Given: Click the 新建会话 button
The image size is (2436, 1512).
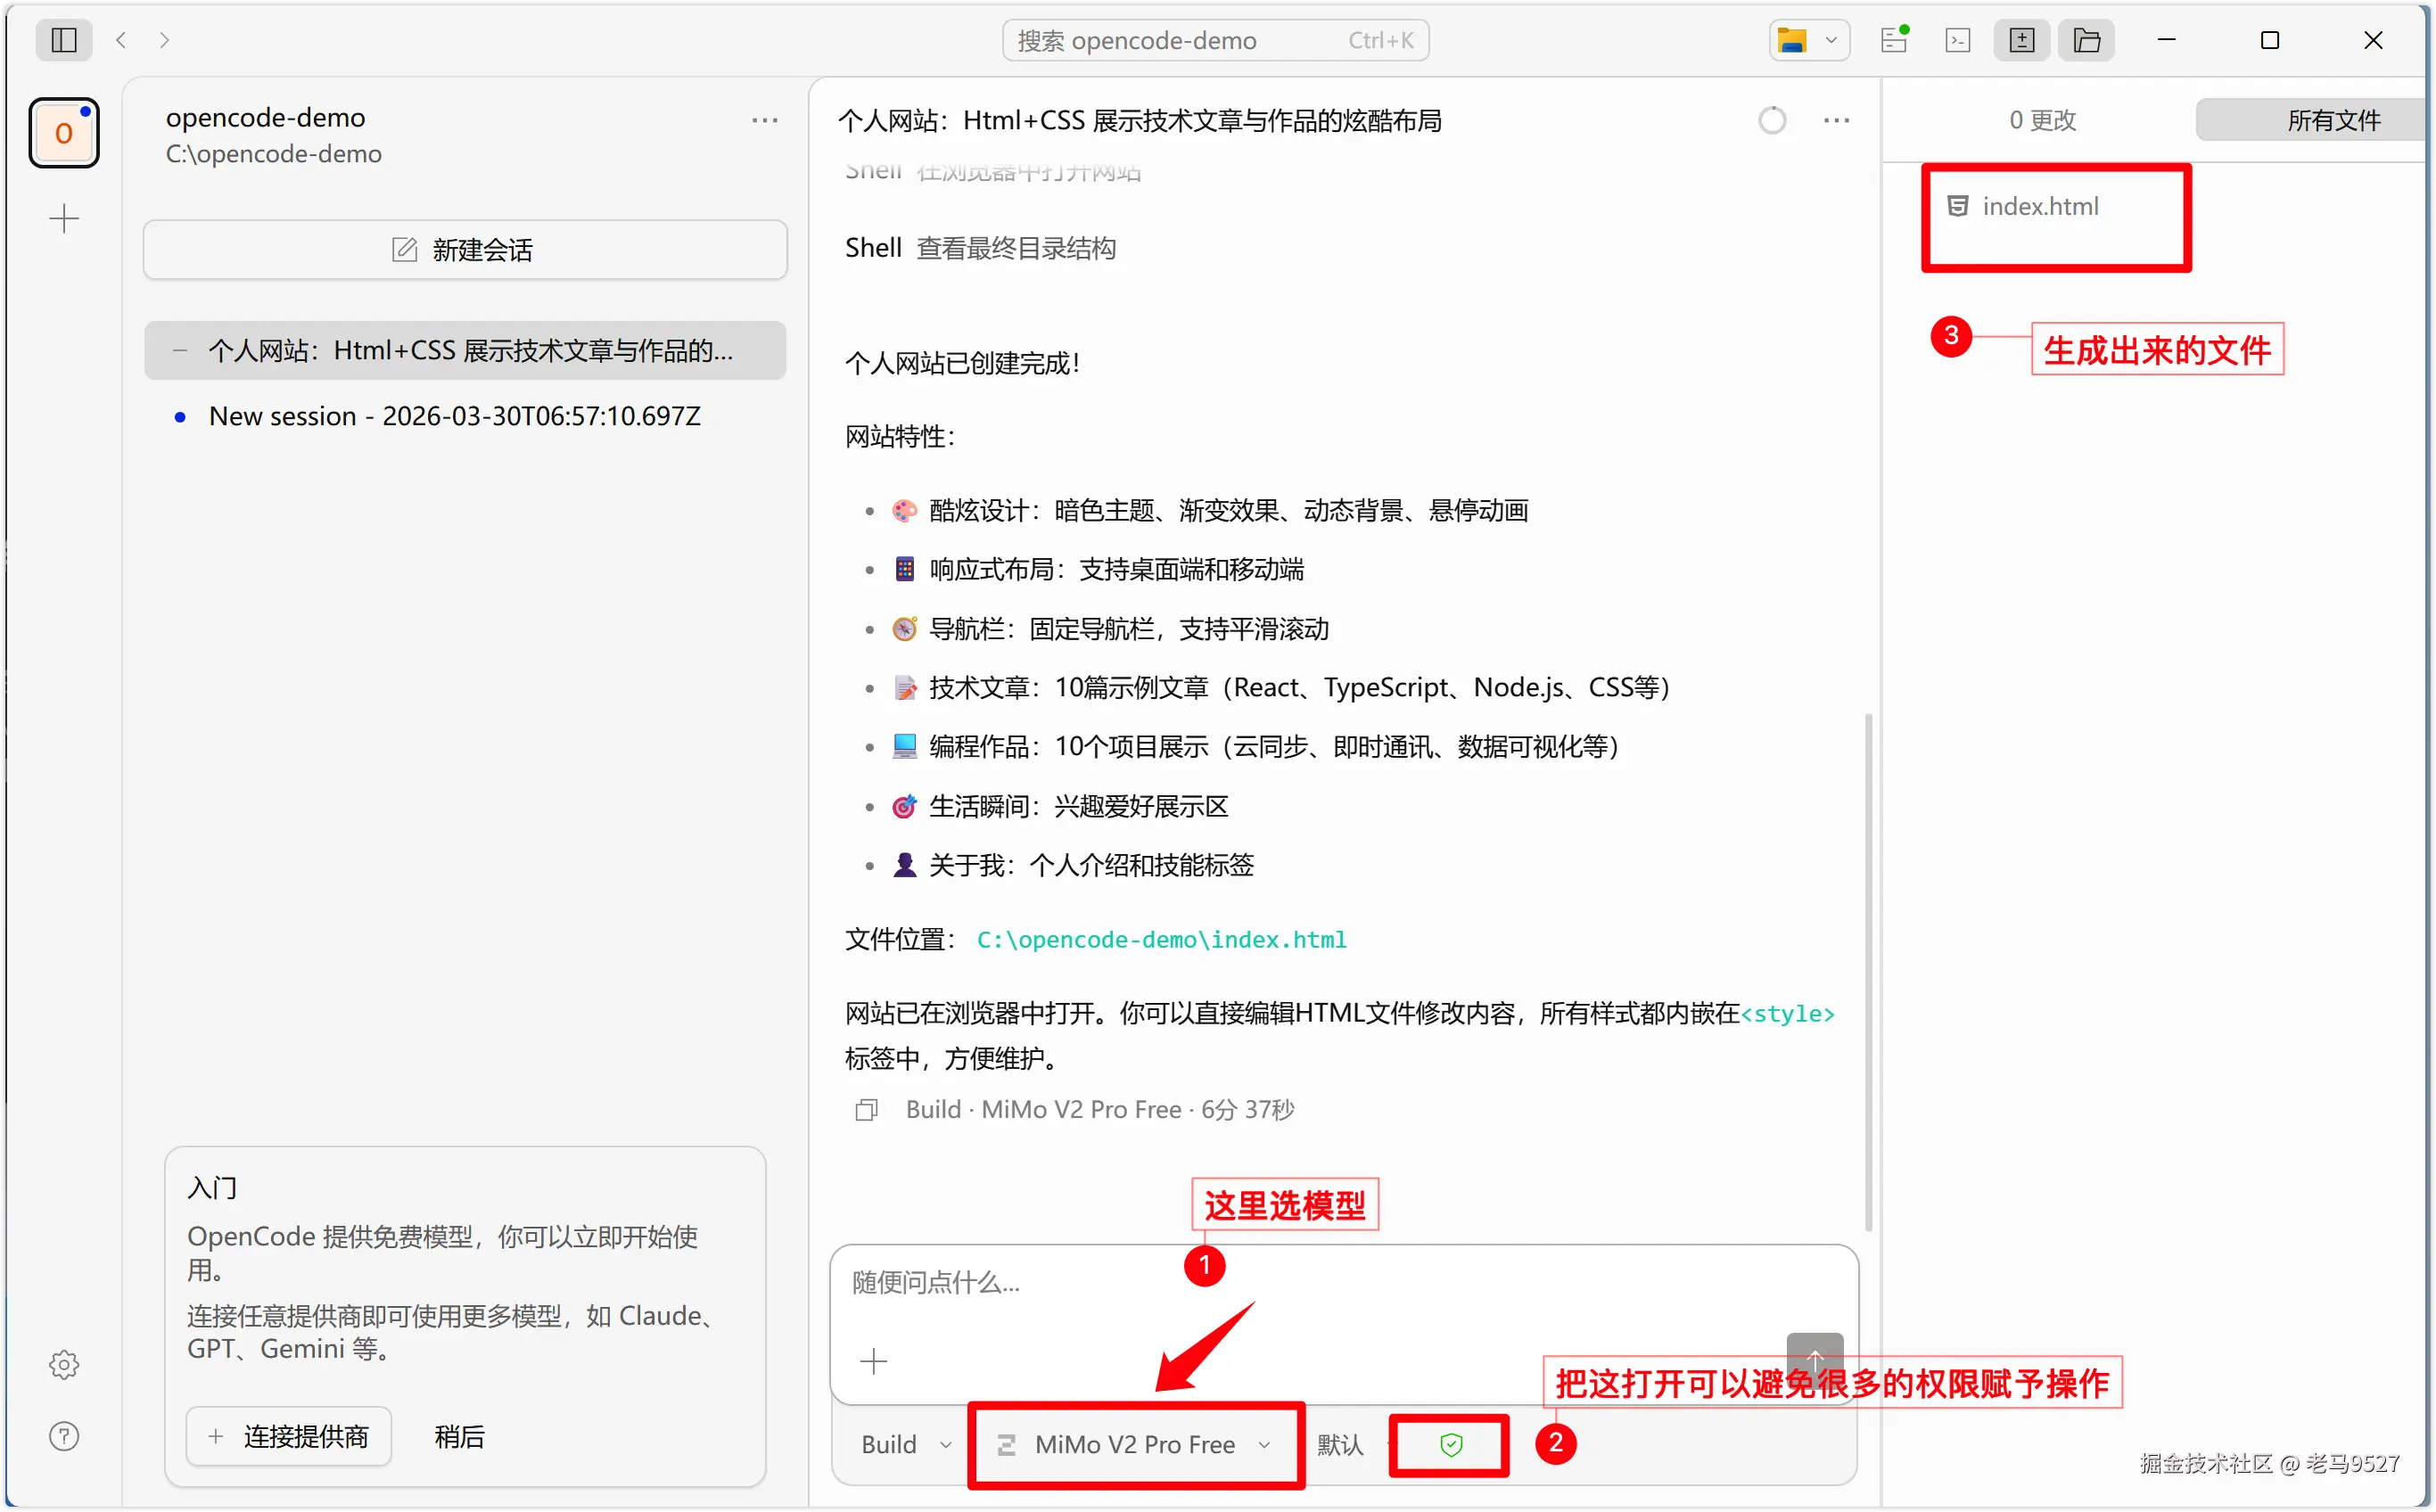Looking at the screenshot, I should (x=465, y=249).
